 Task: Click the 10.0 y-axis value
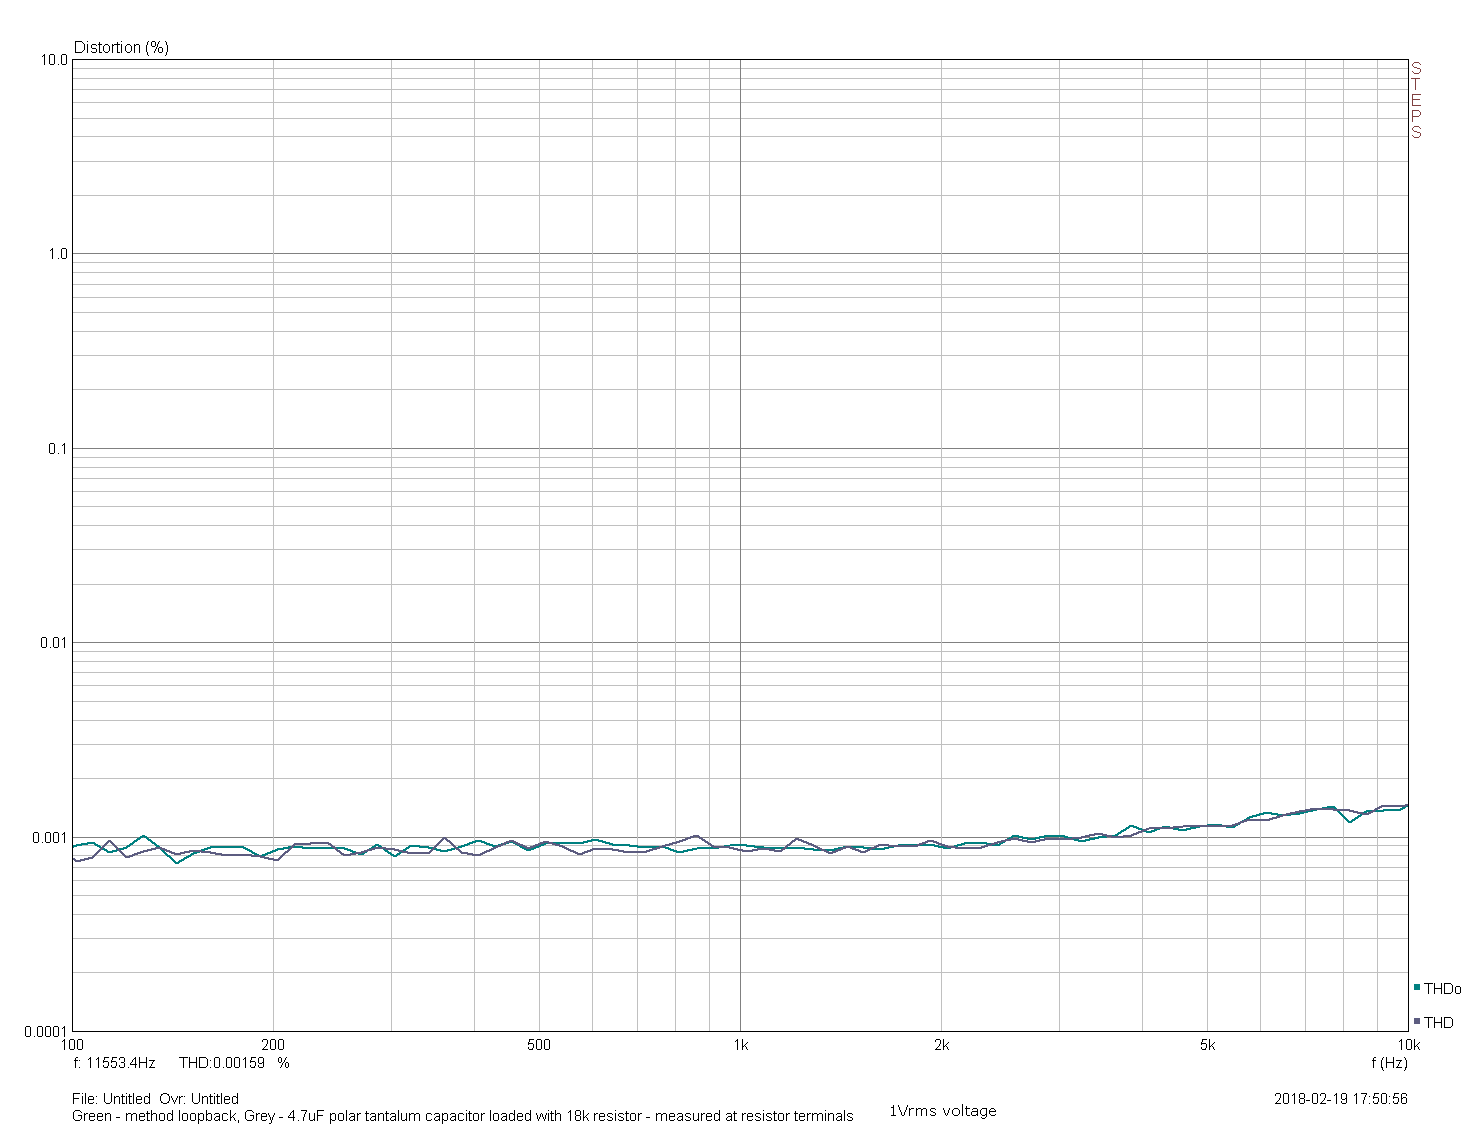pos(54,60)
